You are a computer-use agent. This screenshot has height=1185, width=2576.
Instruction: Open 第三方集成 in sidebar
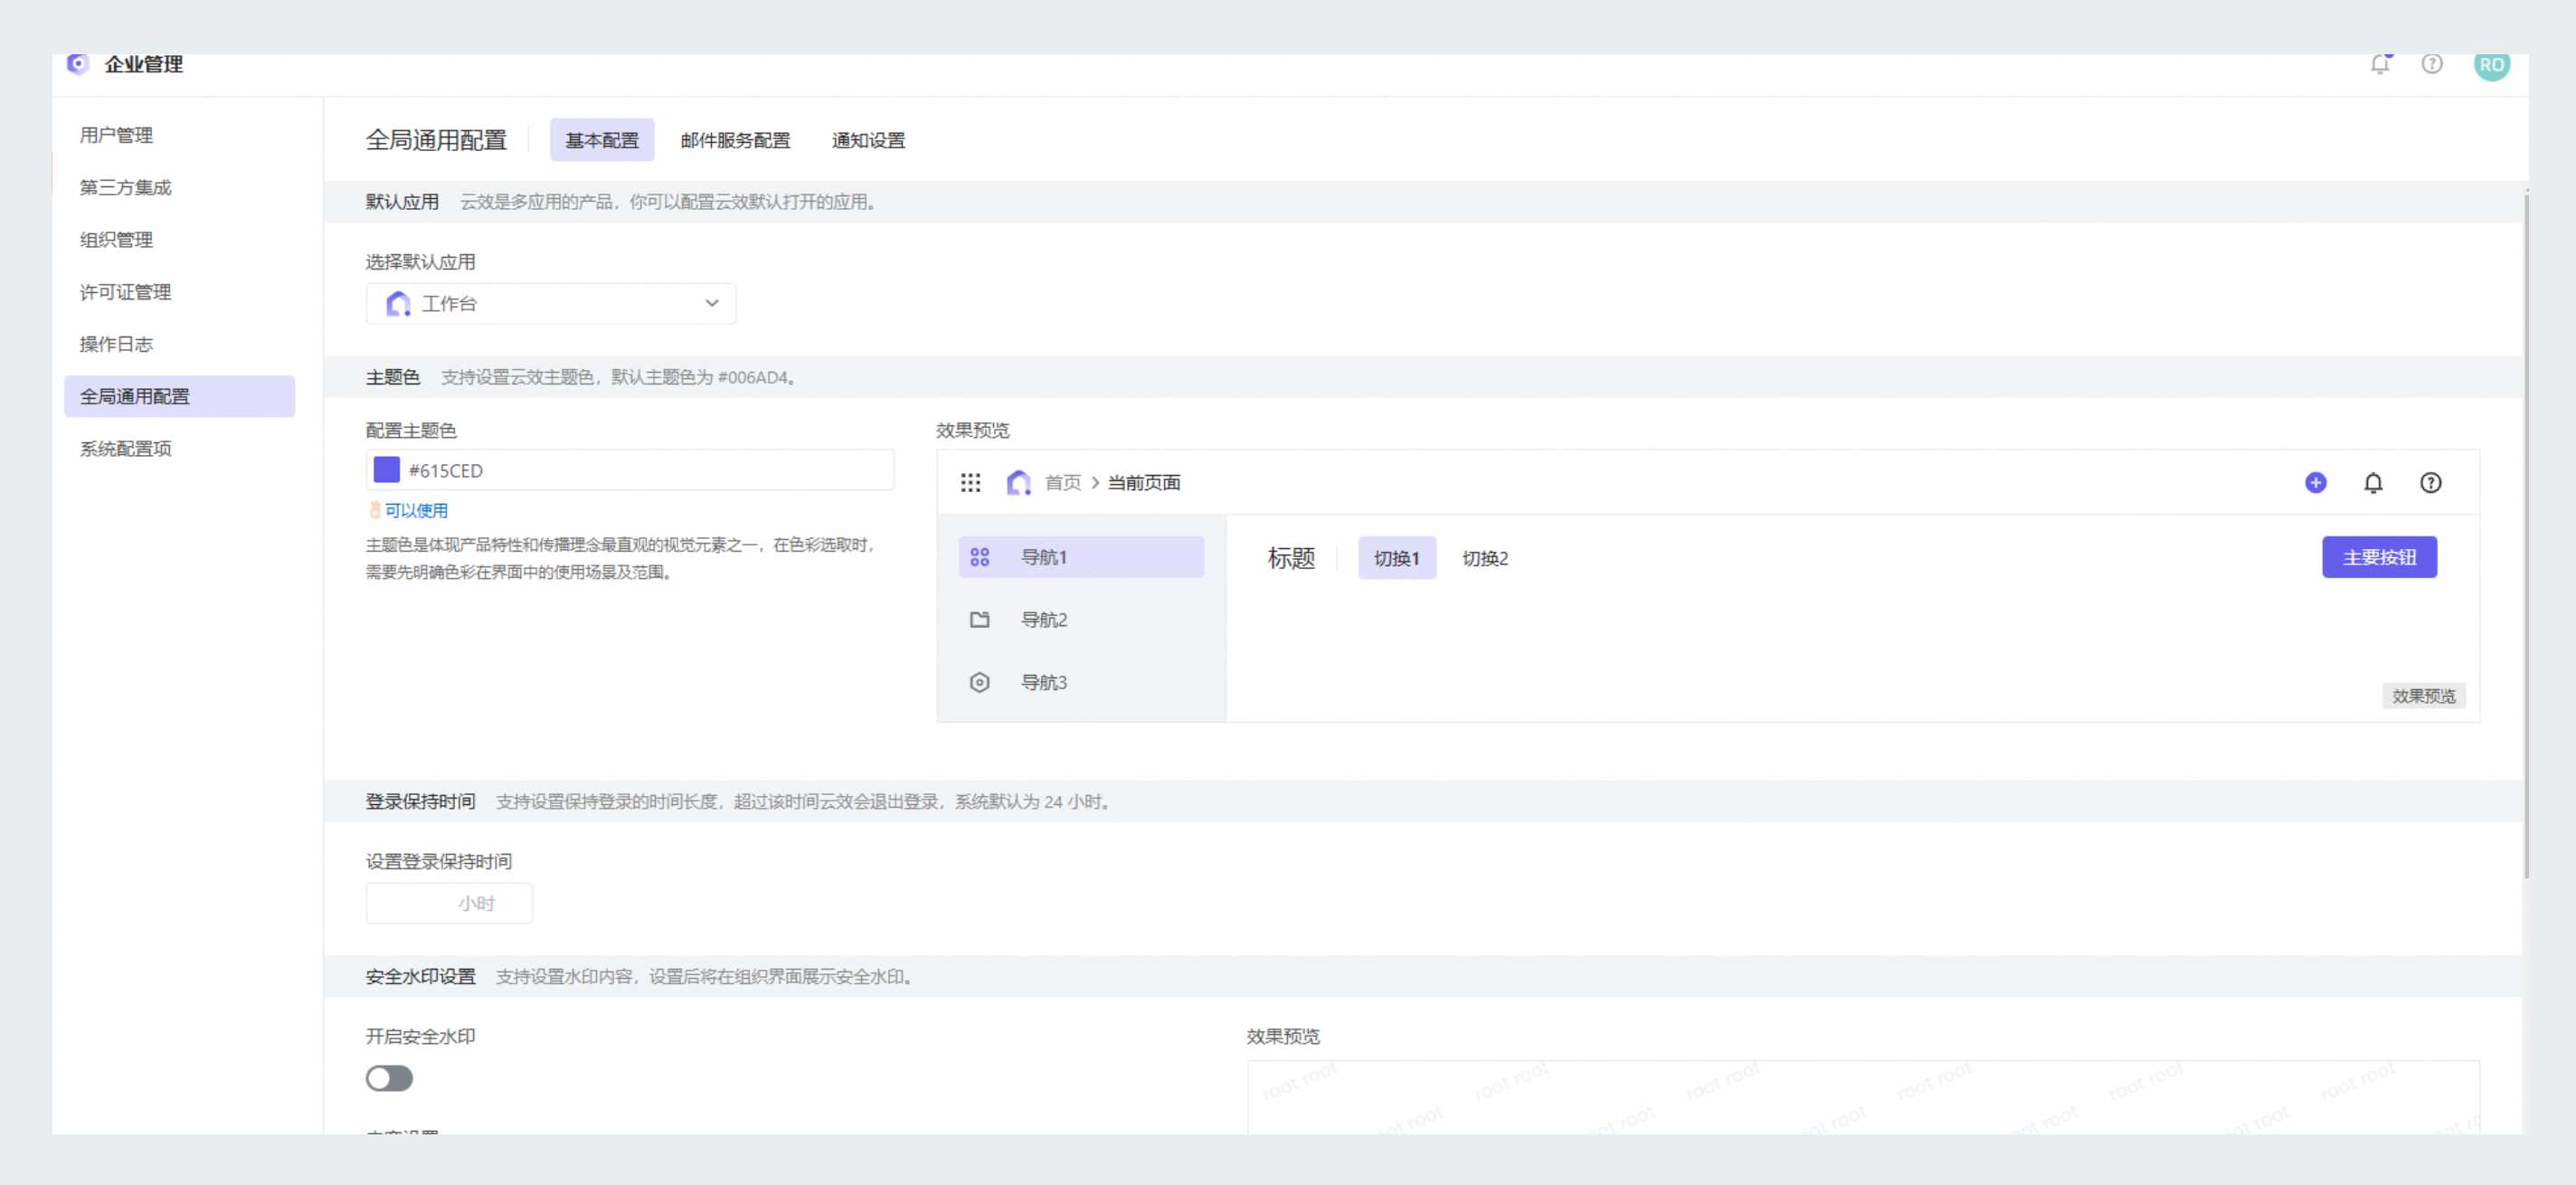125,188
